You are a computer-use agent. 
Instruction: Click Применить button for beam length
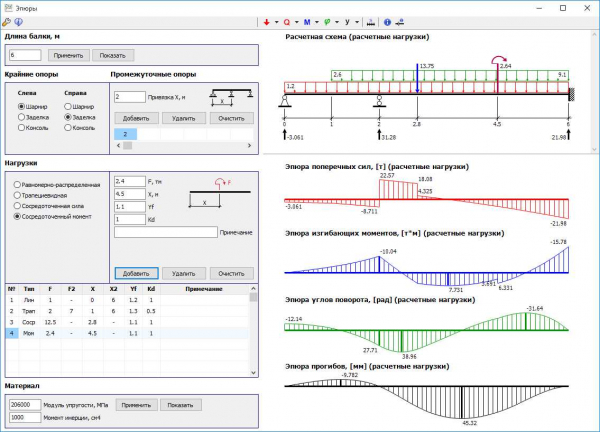point(68,55)
